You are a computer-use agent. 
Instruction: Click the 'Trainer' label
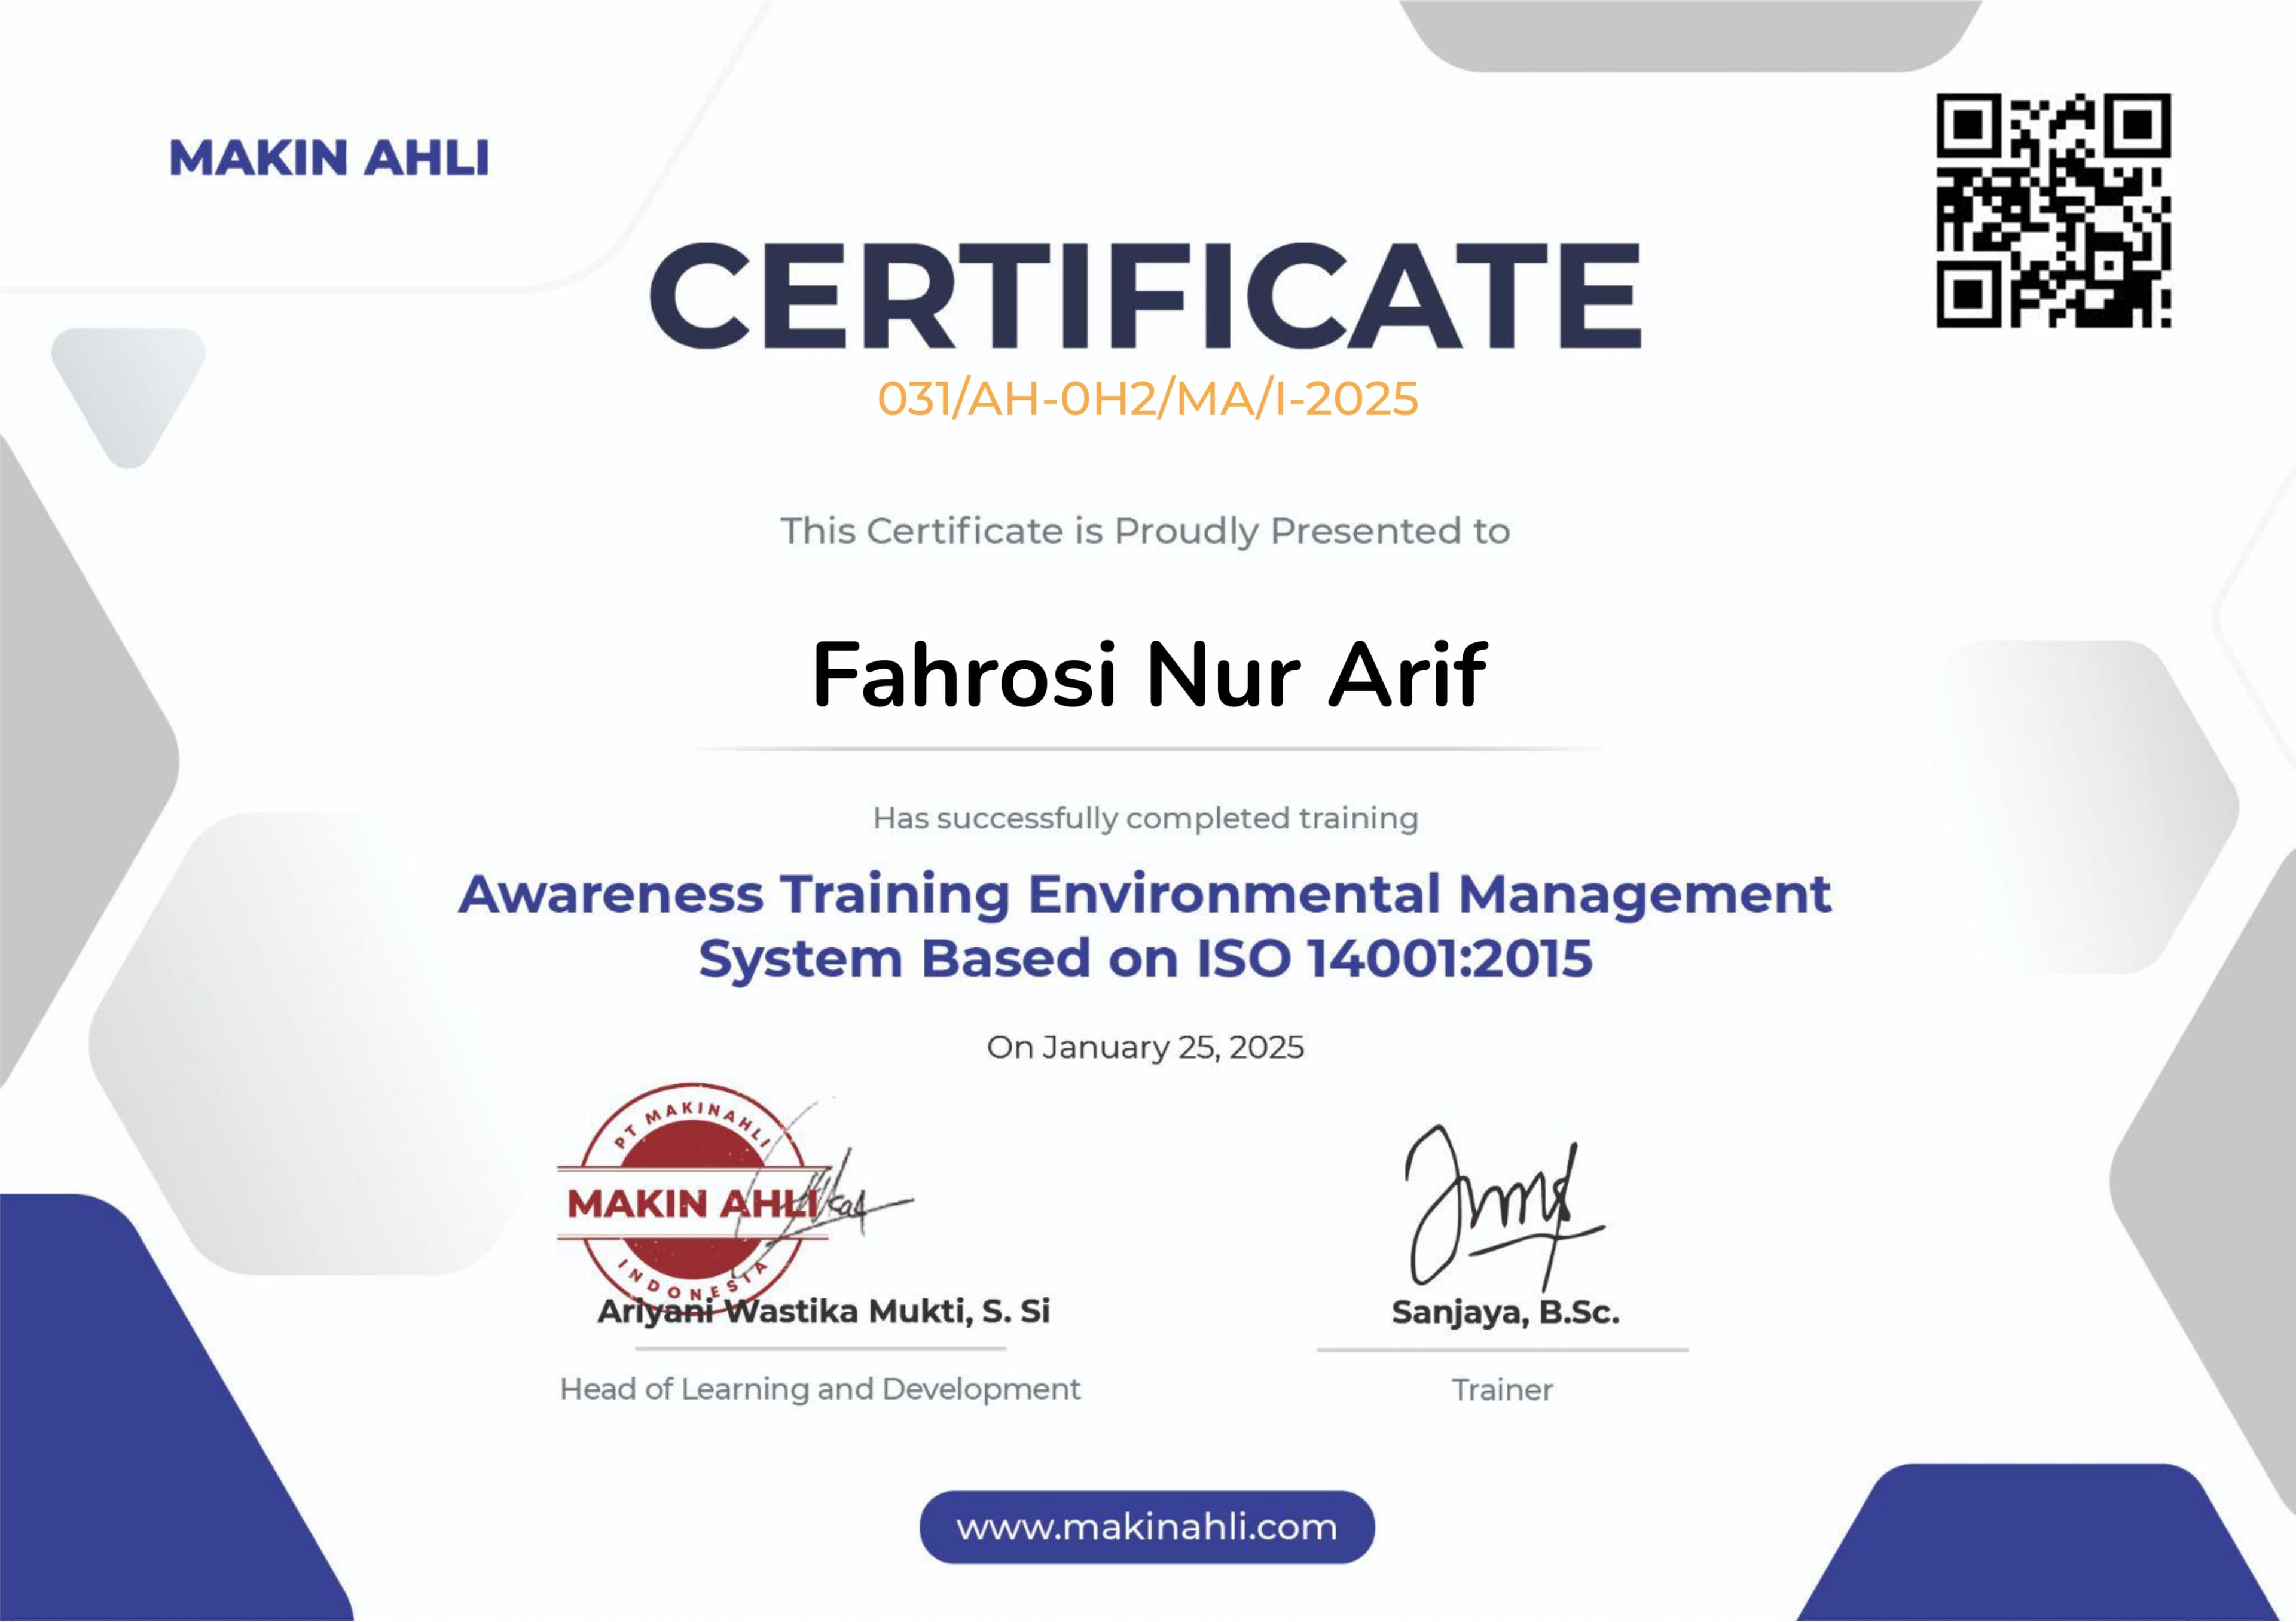1502,1390
